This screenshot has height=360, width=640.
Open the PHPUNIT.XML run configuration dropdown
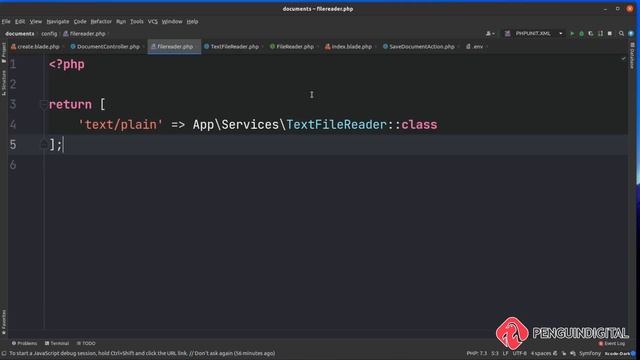pyautogui.click(x=534, y=33)
